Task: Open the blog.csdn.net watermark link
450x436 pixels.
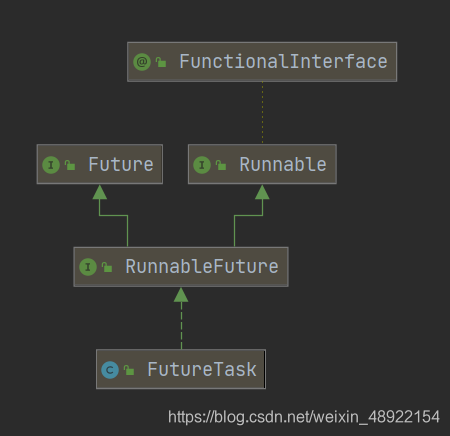Action: (x=304, y=417)
